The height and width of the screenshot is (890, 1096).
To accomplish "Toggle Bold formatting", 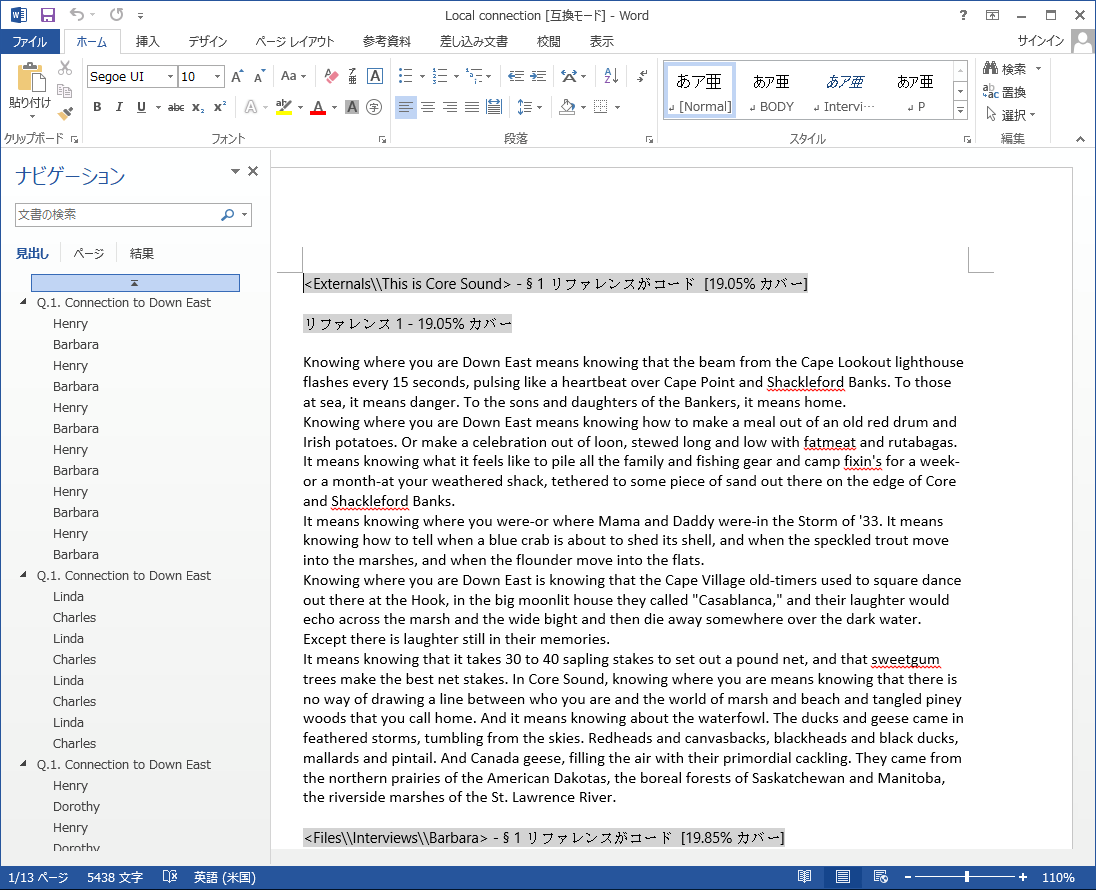I will 97,107.
